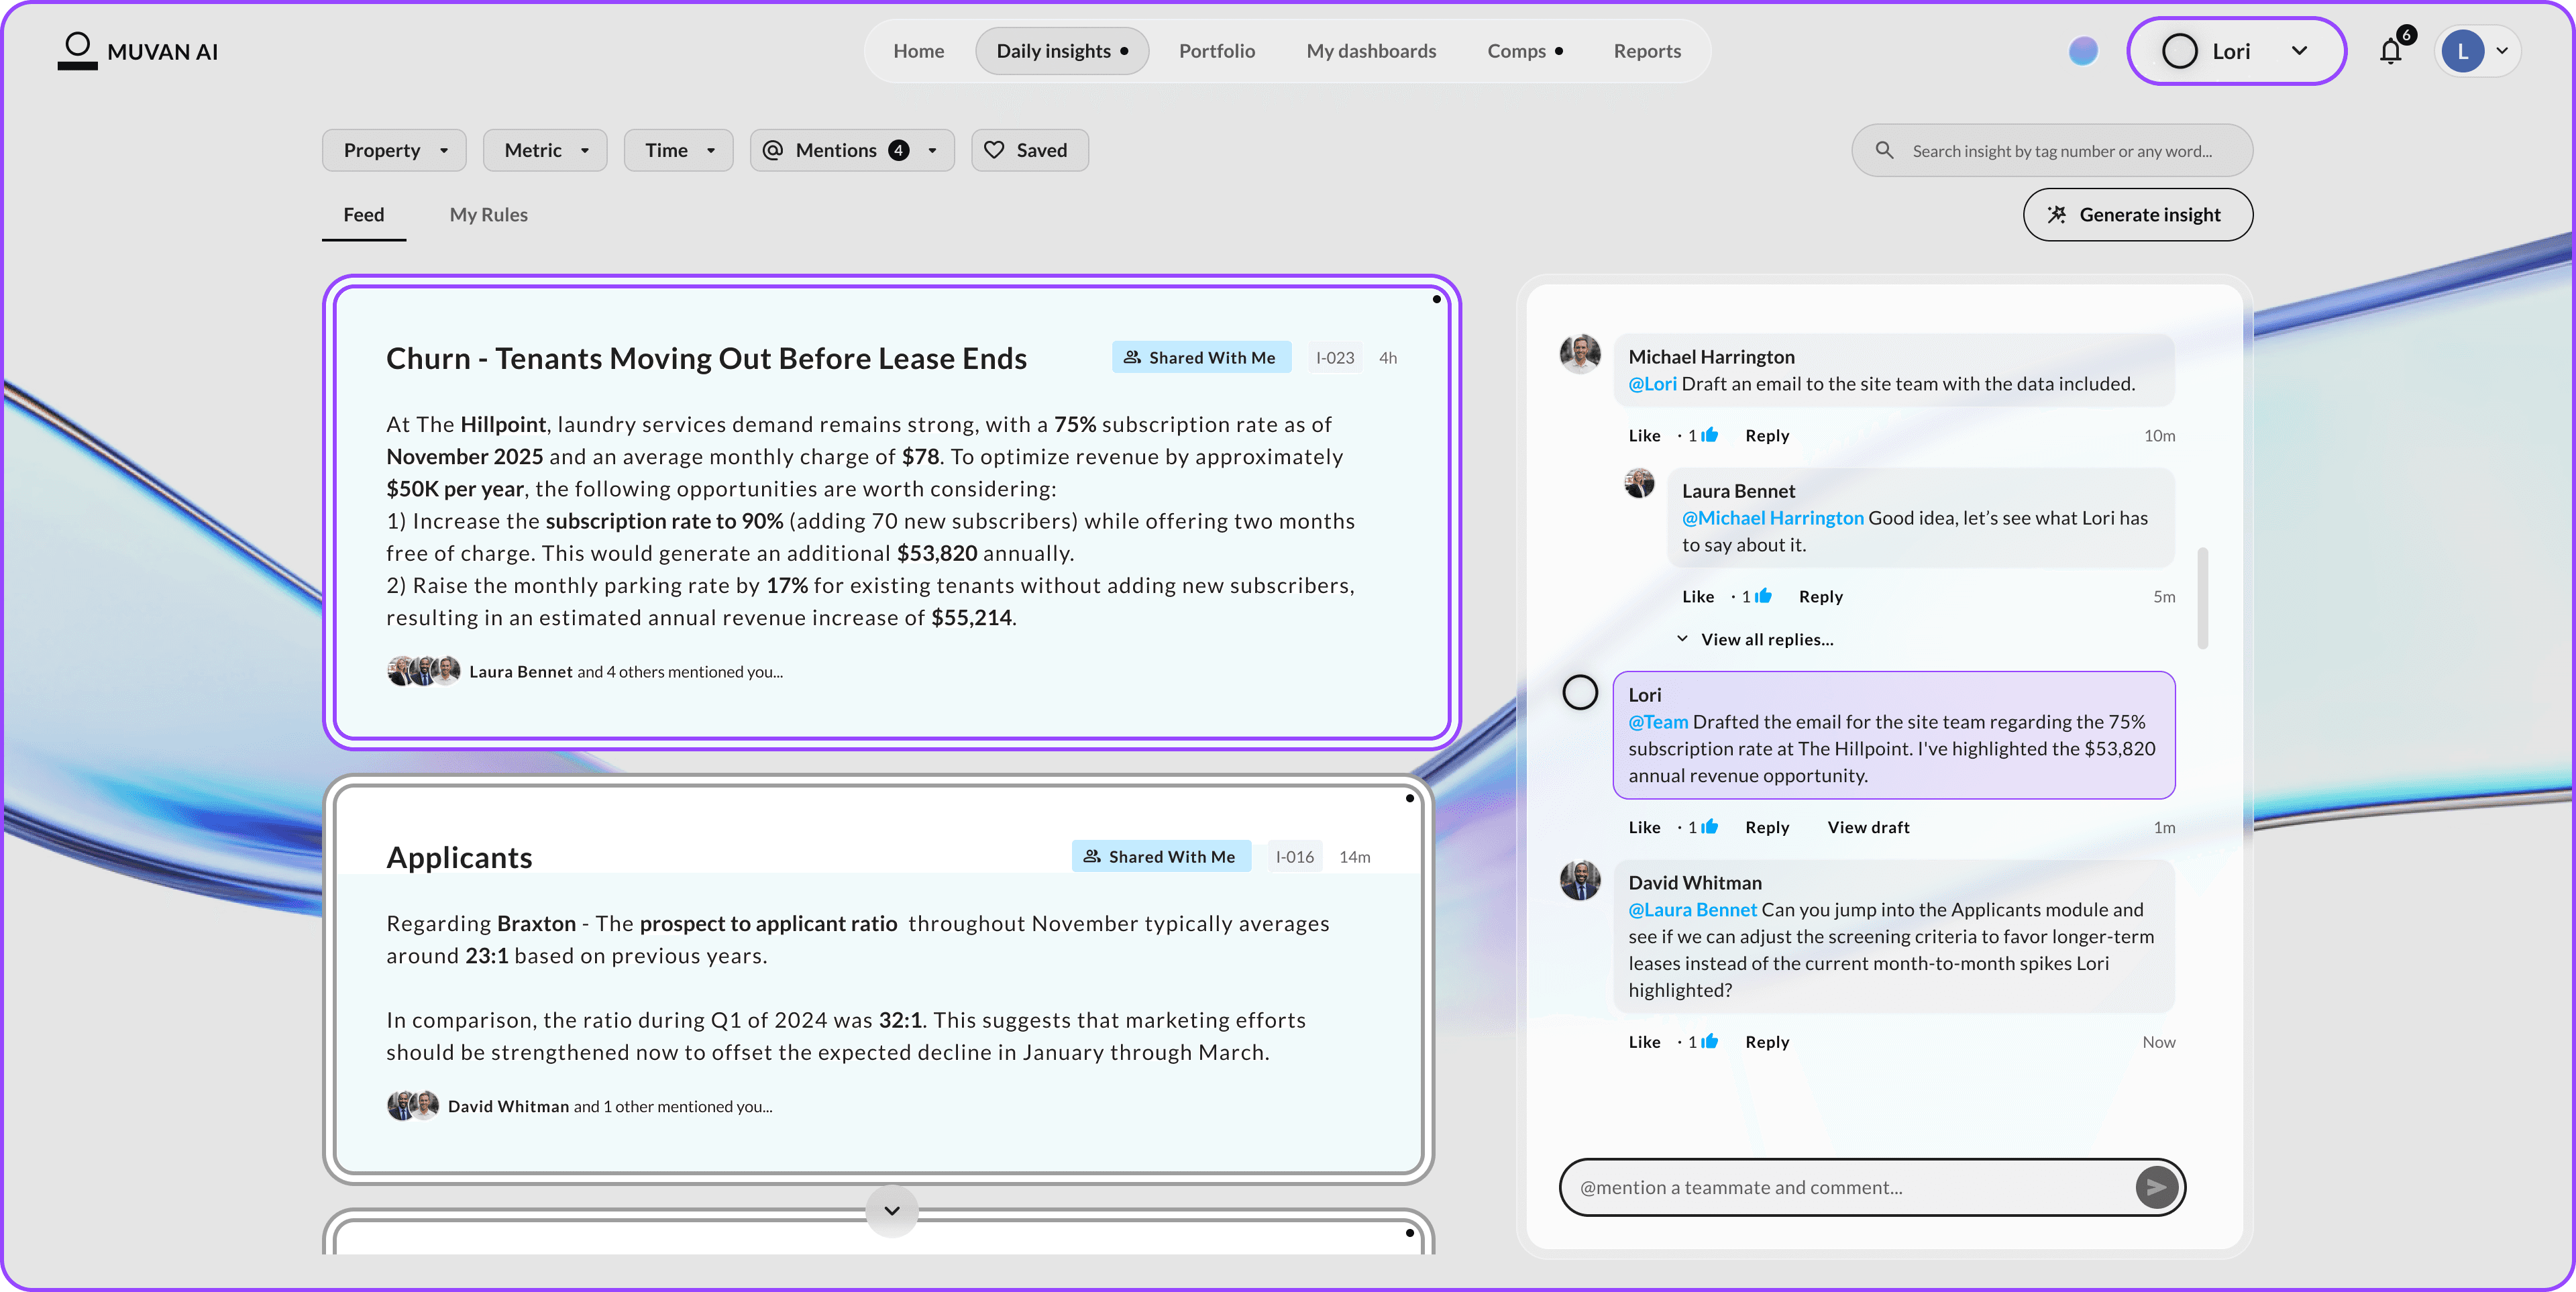
Task: Click thumbs-up icon on Michael Harrington's comment
Action: click(1710, 435)
